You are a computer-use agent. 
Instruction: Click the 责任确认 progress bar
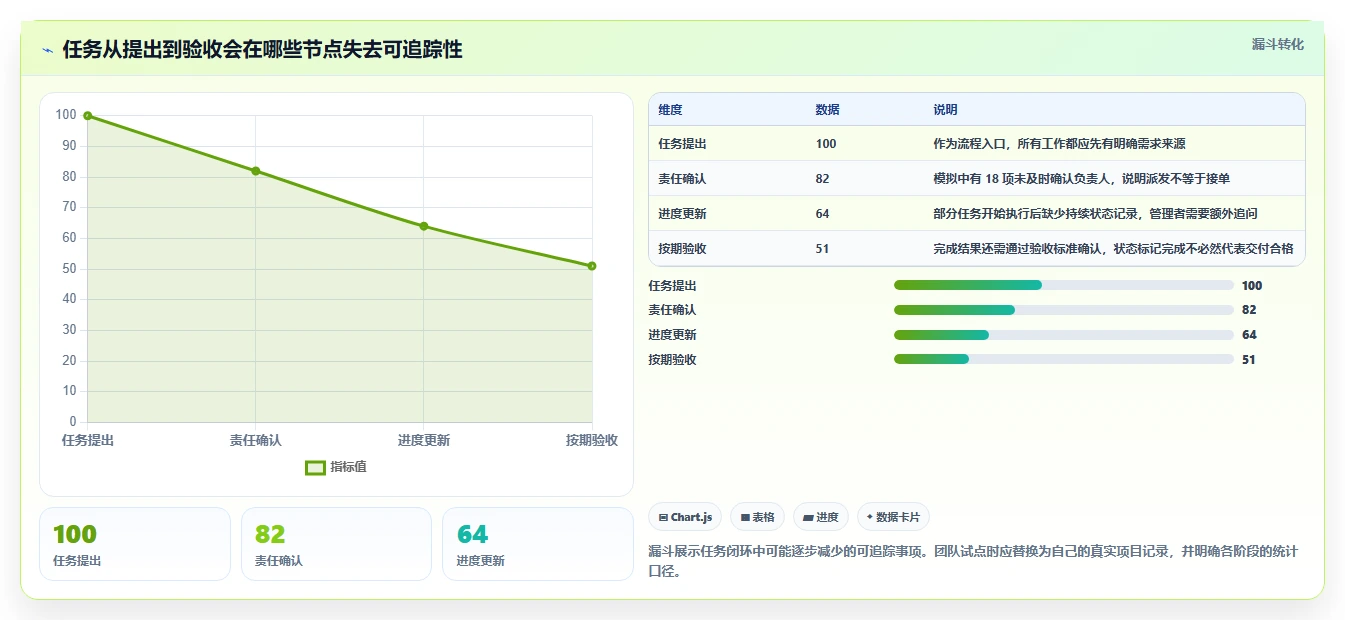pyautogui.click(x=1063, y=310)
